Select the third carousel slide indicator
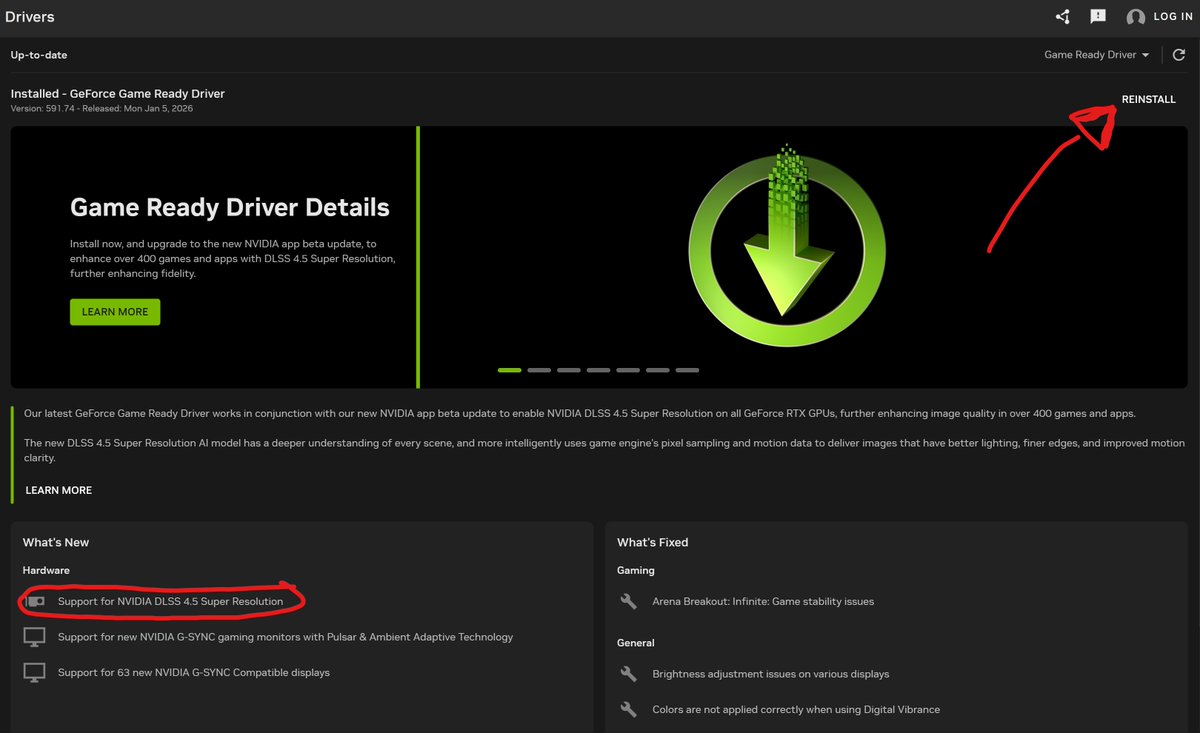The image size is (1200, 733). click(x=569, y=370)
